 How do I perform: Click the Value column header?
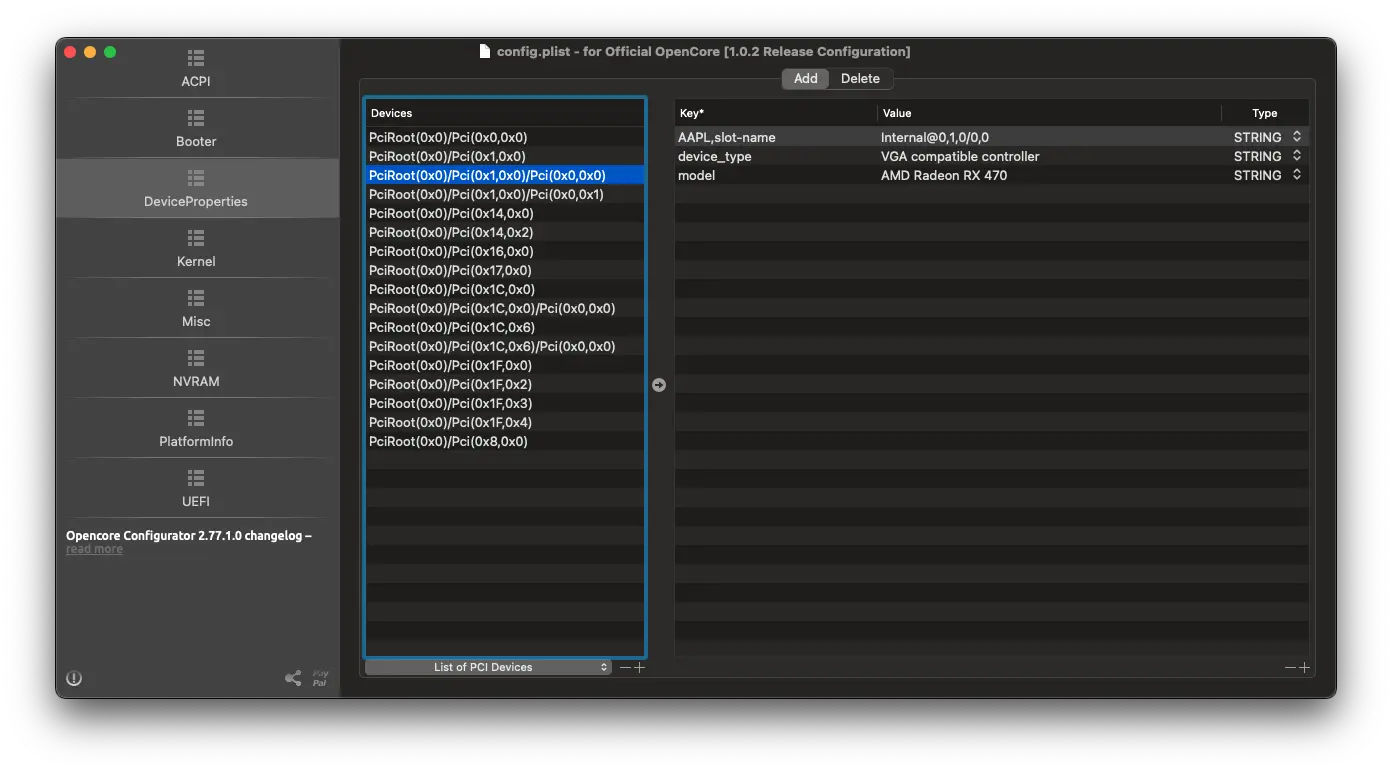coord(1049,113)
